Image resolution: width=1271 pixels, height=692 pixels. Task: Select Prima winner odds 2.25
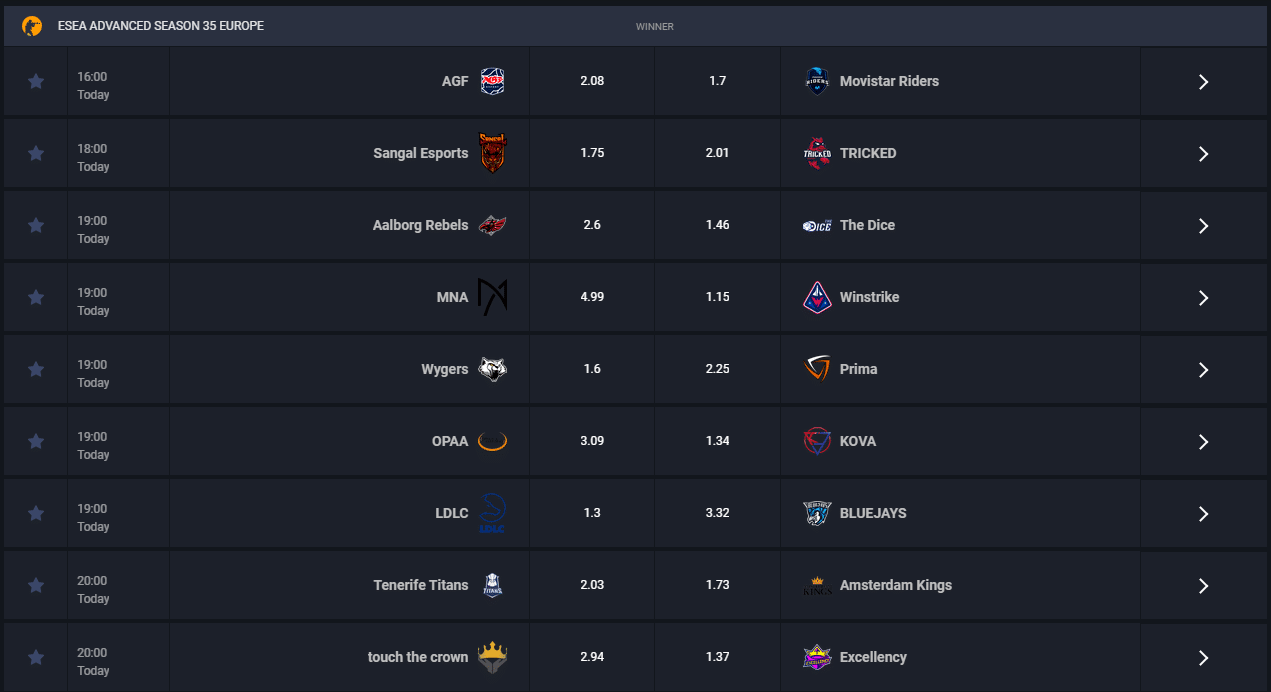(717, 369)
